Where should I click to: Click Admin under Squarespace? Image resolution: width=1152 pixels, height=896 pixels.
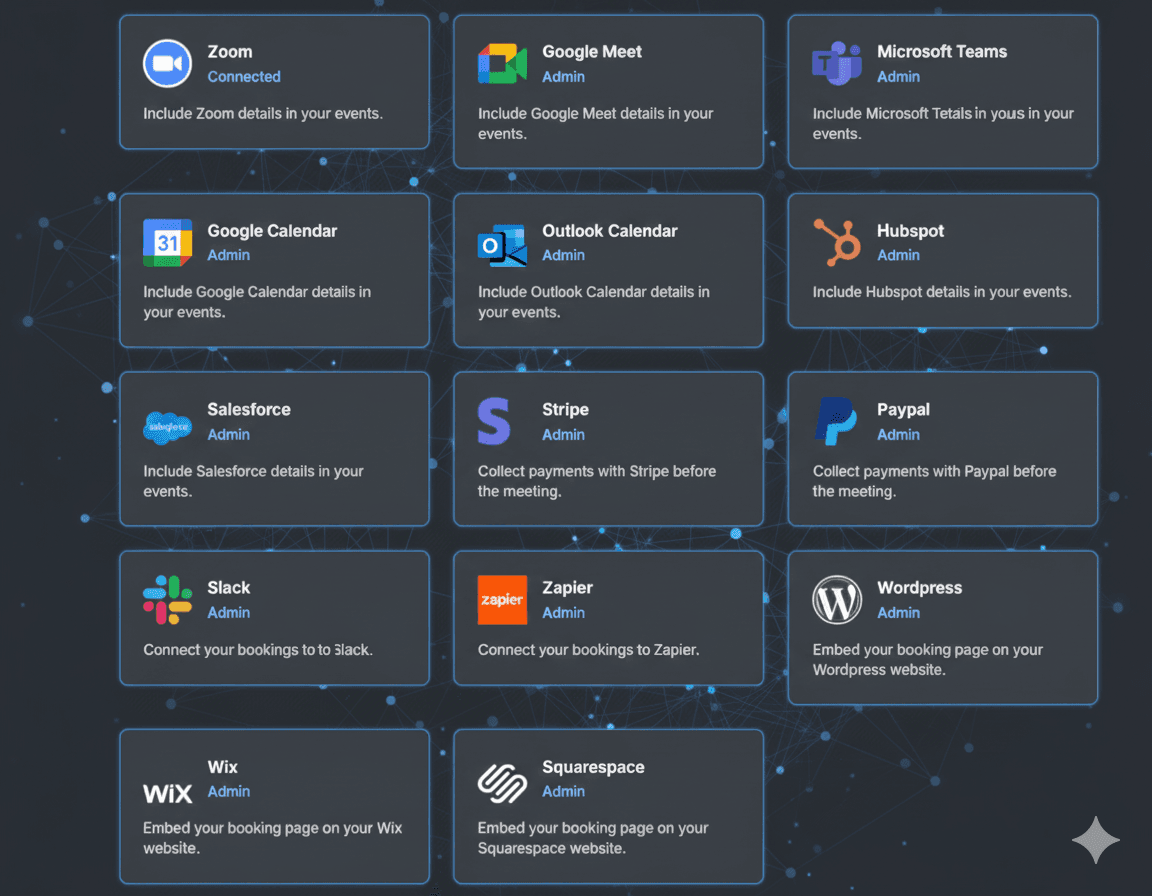[x=563, y=791]
